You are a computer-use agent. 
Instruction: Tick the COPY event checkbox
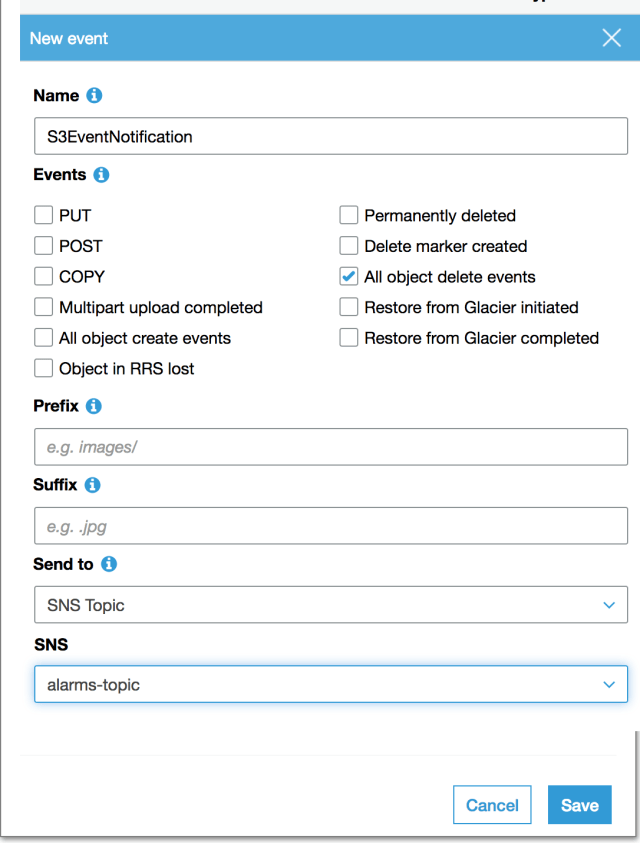43,277
